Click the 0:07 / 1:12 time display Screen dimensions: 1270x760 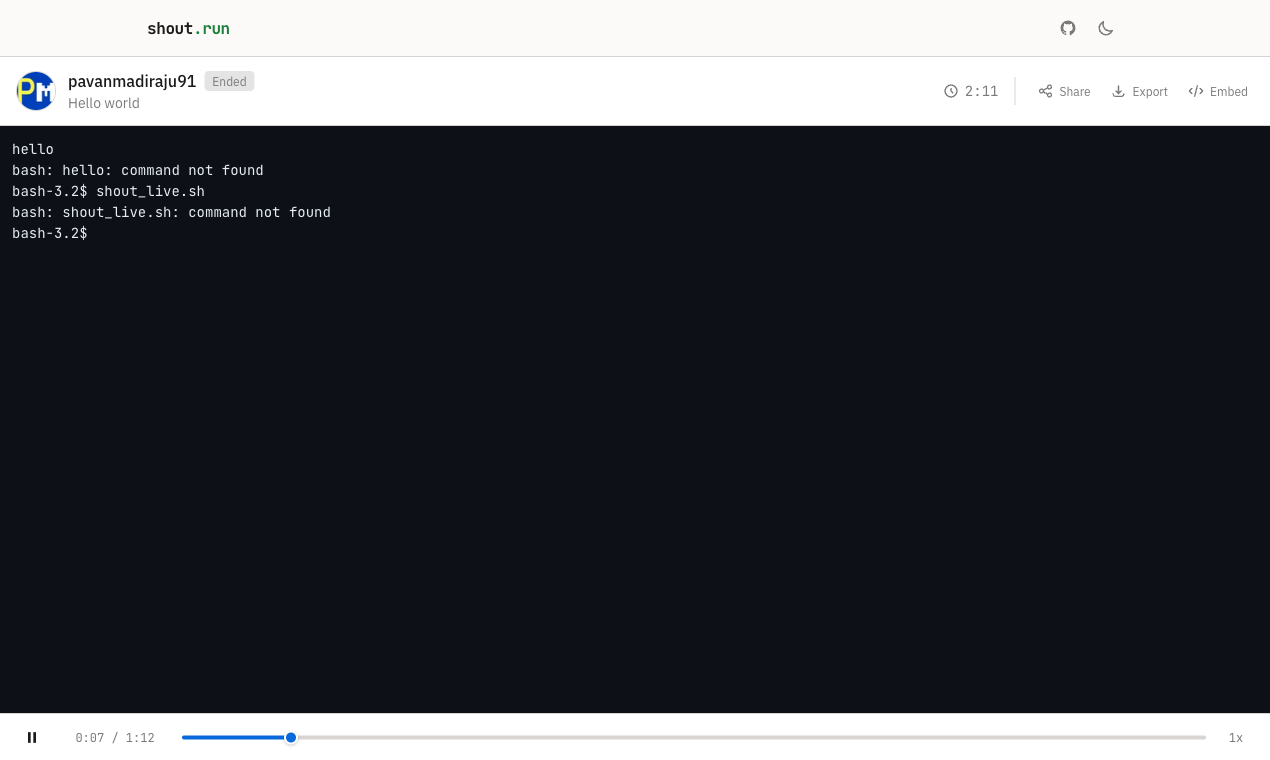[115, 738]
